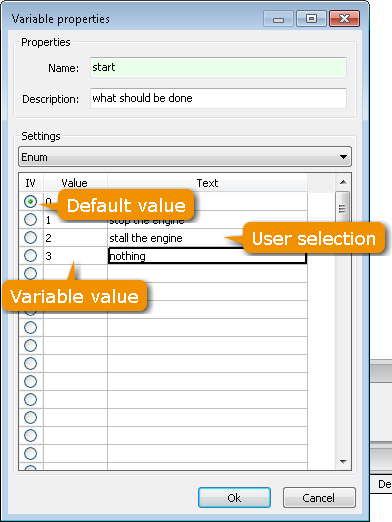This screenshot has width=392, height=522.
Task: Confirm with the Ok button
Action: (x=234, y=497)
